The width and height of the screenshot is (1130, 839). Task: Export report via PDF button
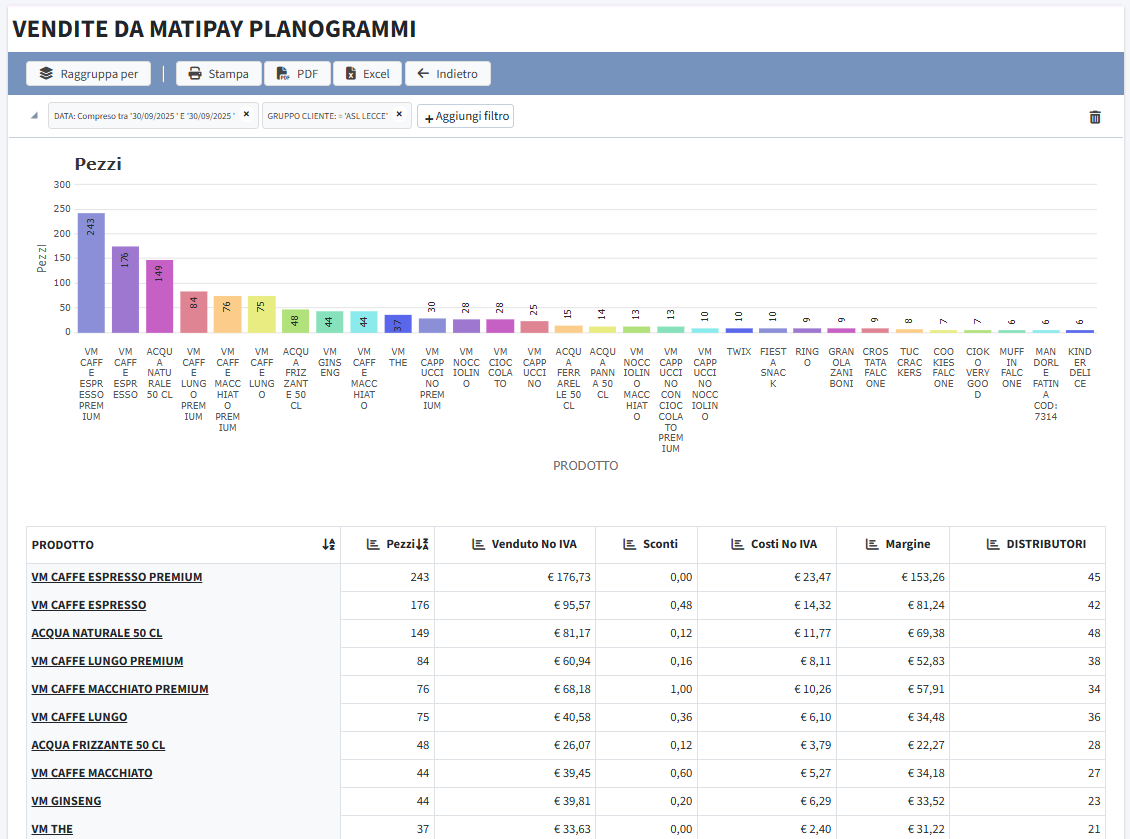click(x=298, y=74)
